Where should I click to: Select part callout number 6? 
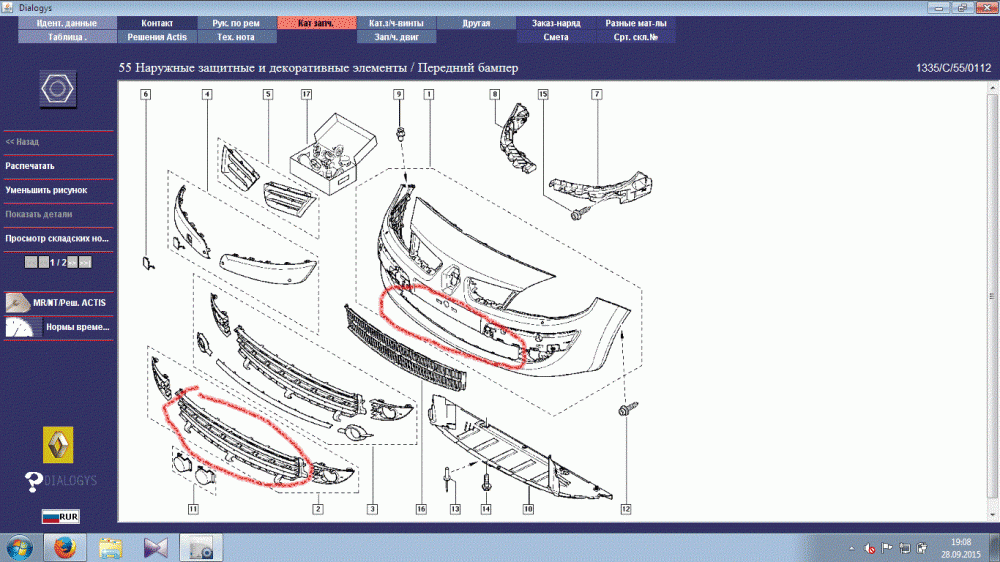pyautogui.click(x=145, y=94)
